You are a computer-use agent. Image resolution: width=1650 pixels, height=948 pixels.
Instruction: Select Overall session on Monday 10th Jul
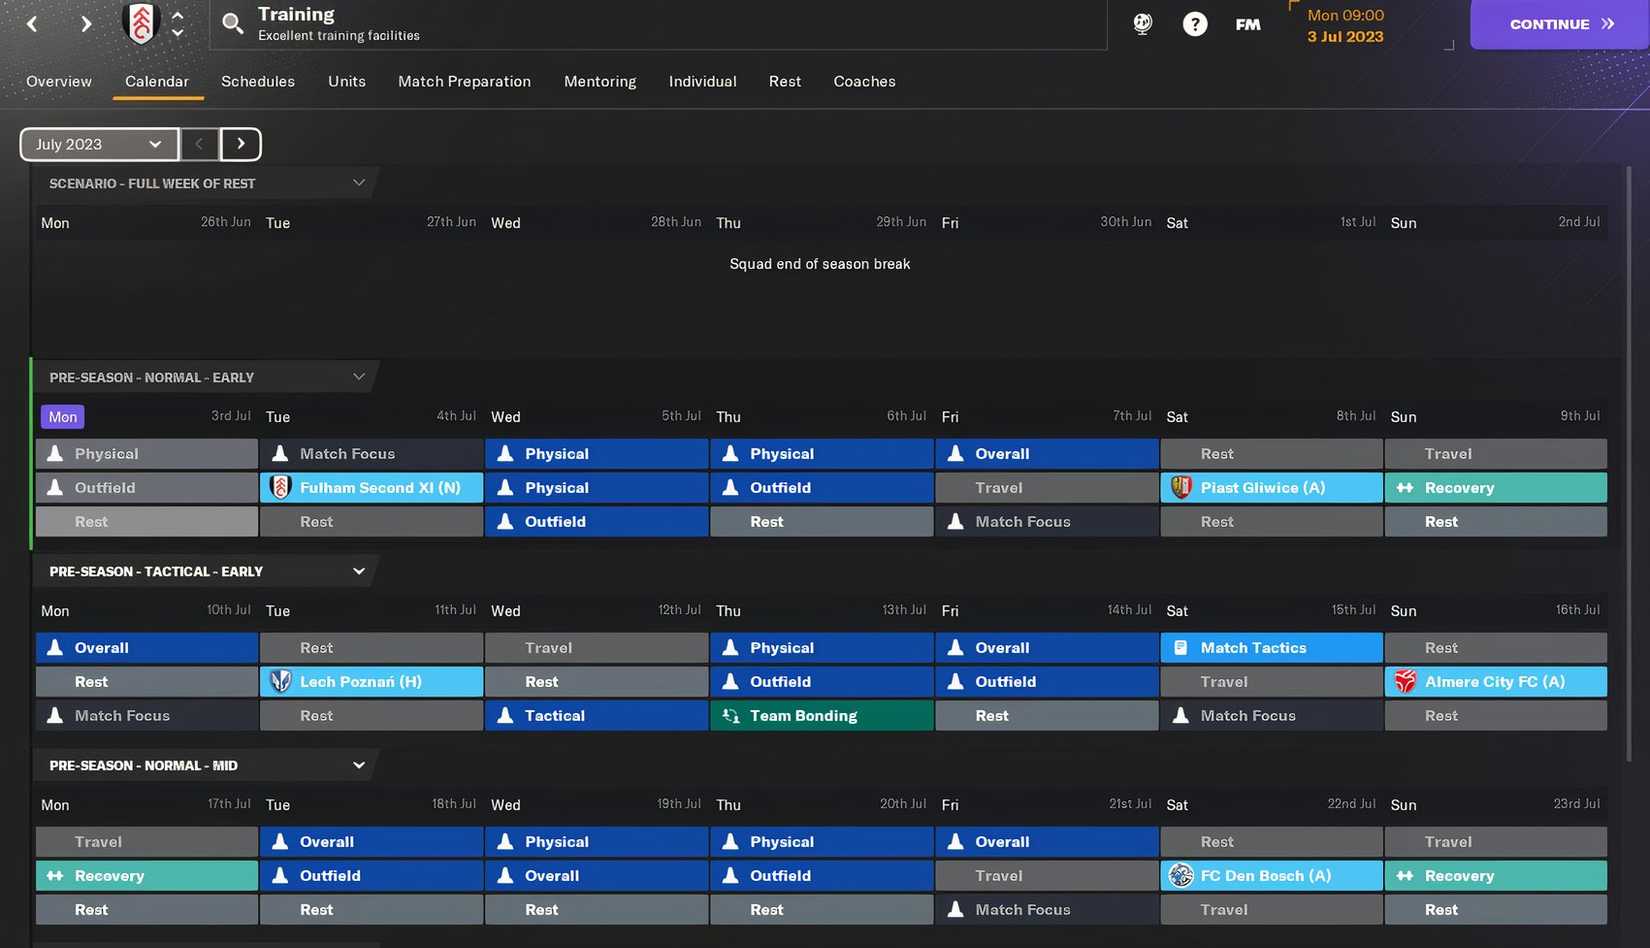[147, 648]
